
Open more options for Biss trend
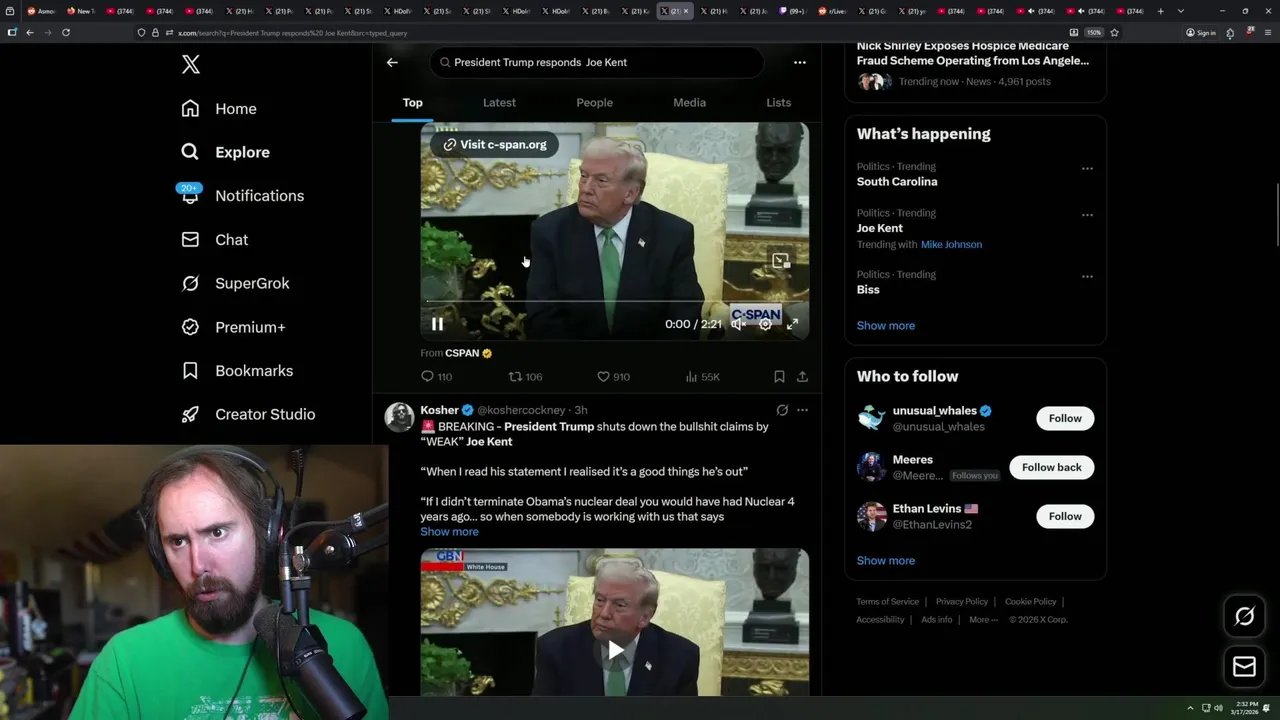coord(1087,277)
